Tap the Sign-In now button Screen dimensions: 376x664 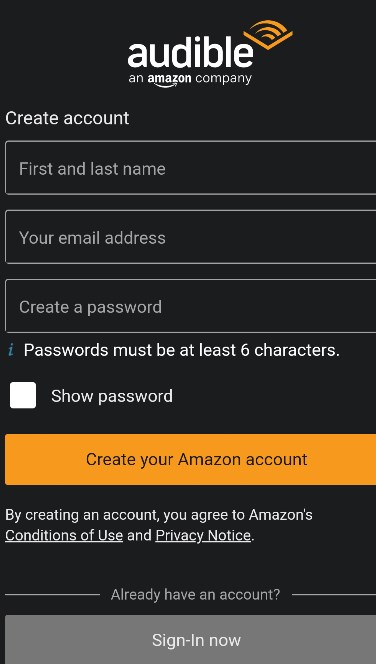click(x=191, y=639)
